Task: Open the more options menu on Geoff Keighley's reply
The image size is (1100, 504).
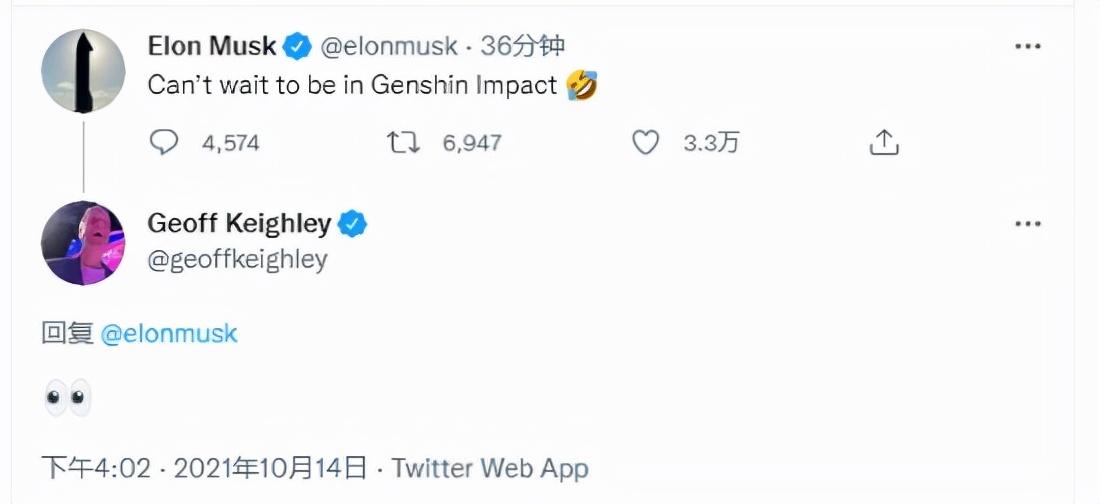Action: point(1028,223)
